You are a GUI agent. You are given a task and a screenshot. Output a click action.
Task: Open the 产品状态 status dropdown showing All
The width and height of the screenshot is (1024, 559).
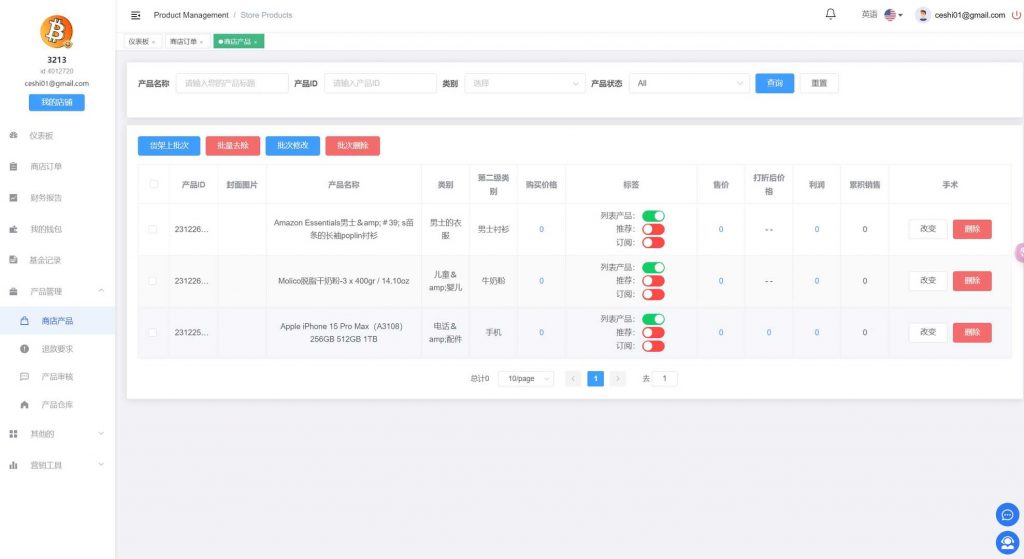click(x=689, y=83)
